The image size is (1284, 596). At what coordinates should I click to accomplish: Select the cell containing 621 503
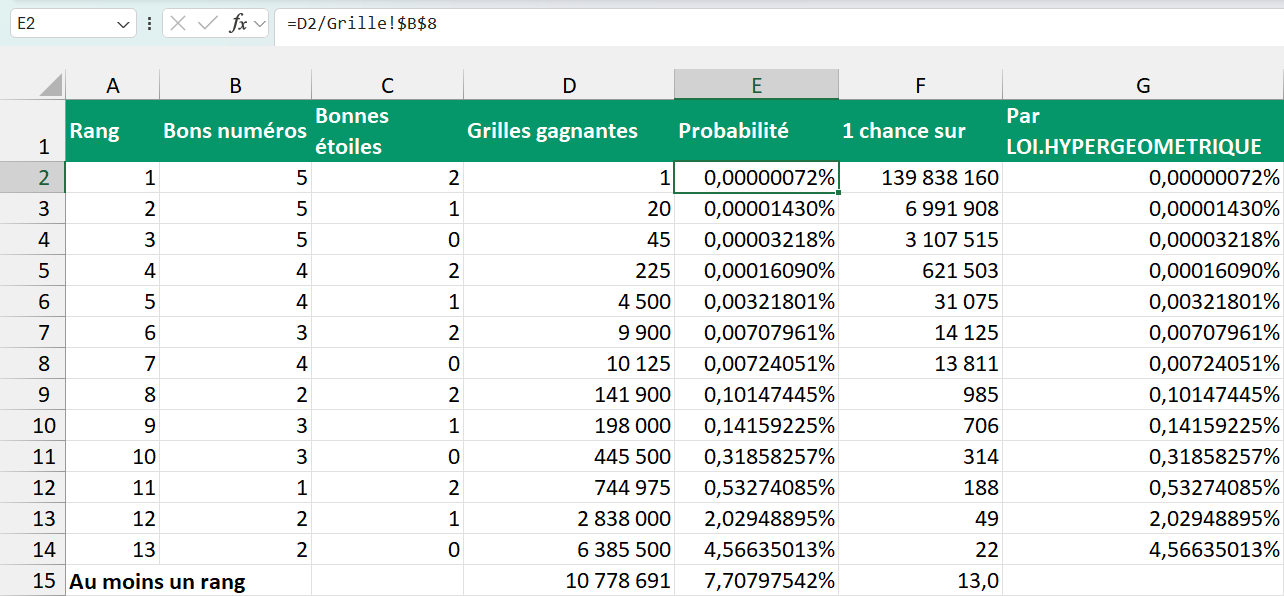(x=920, y=271)
